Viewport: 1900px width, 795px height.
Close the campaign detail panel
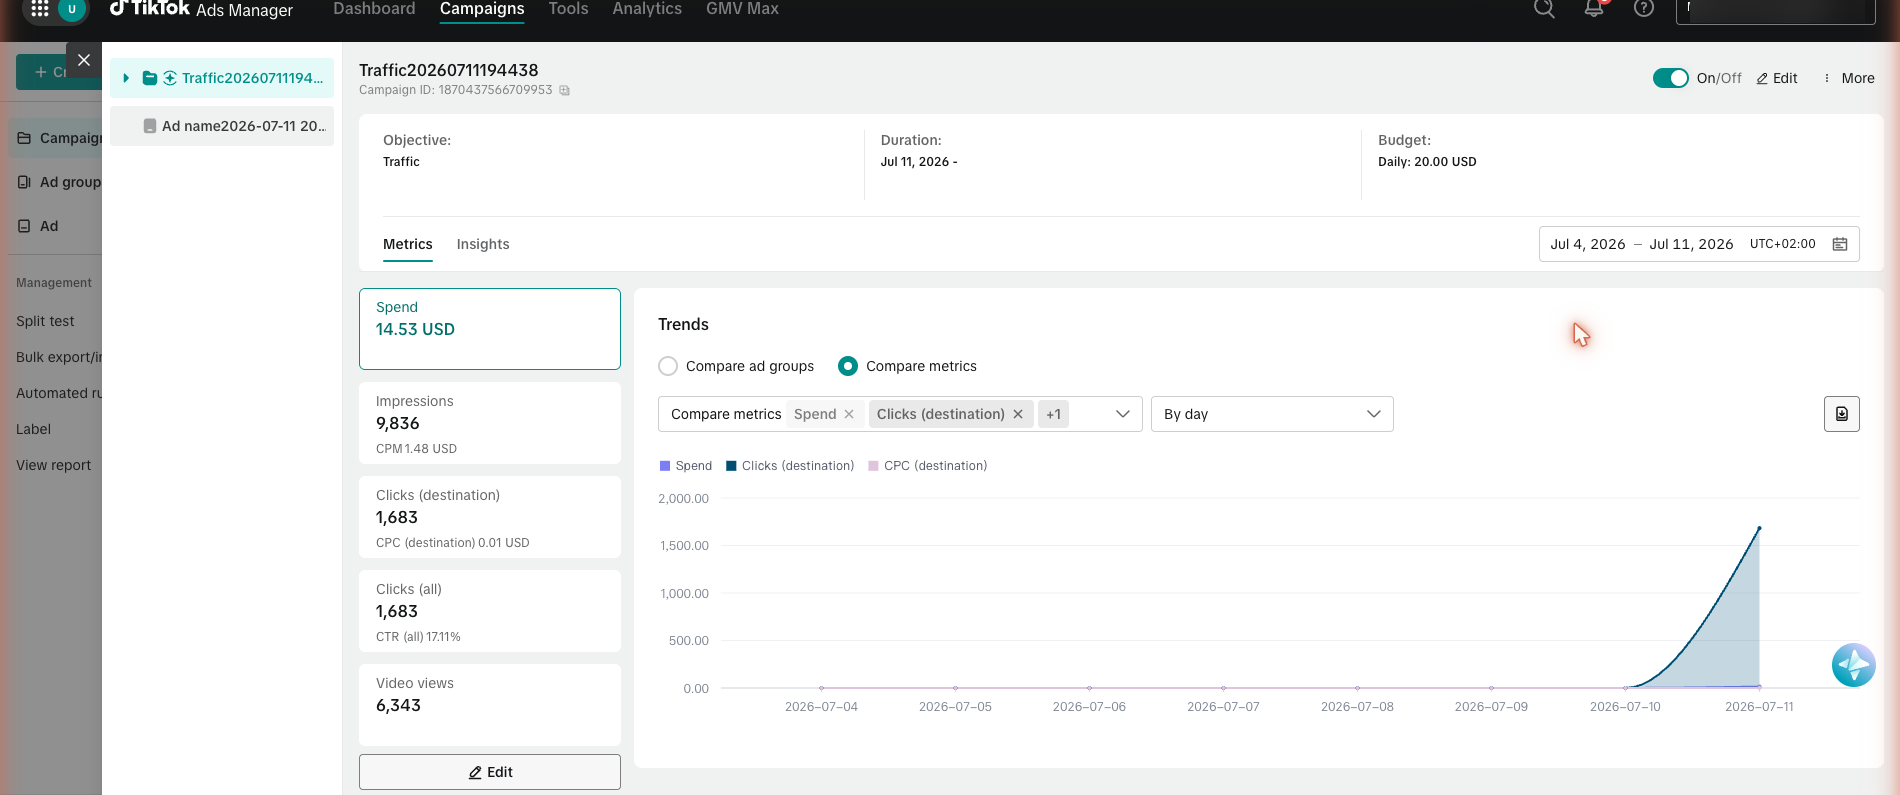pyautogui.click(x=84, y=60)
